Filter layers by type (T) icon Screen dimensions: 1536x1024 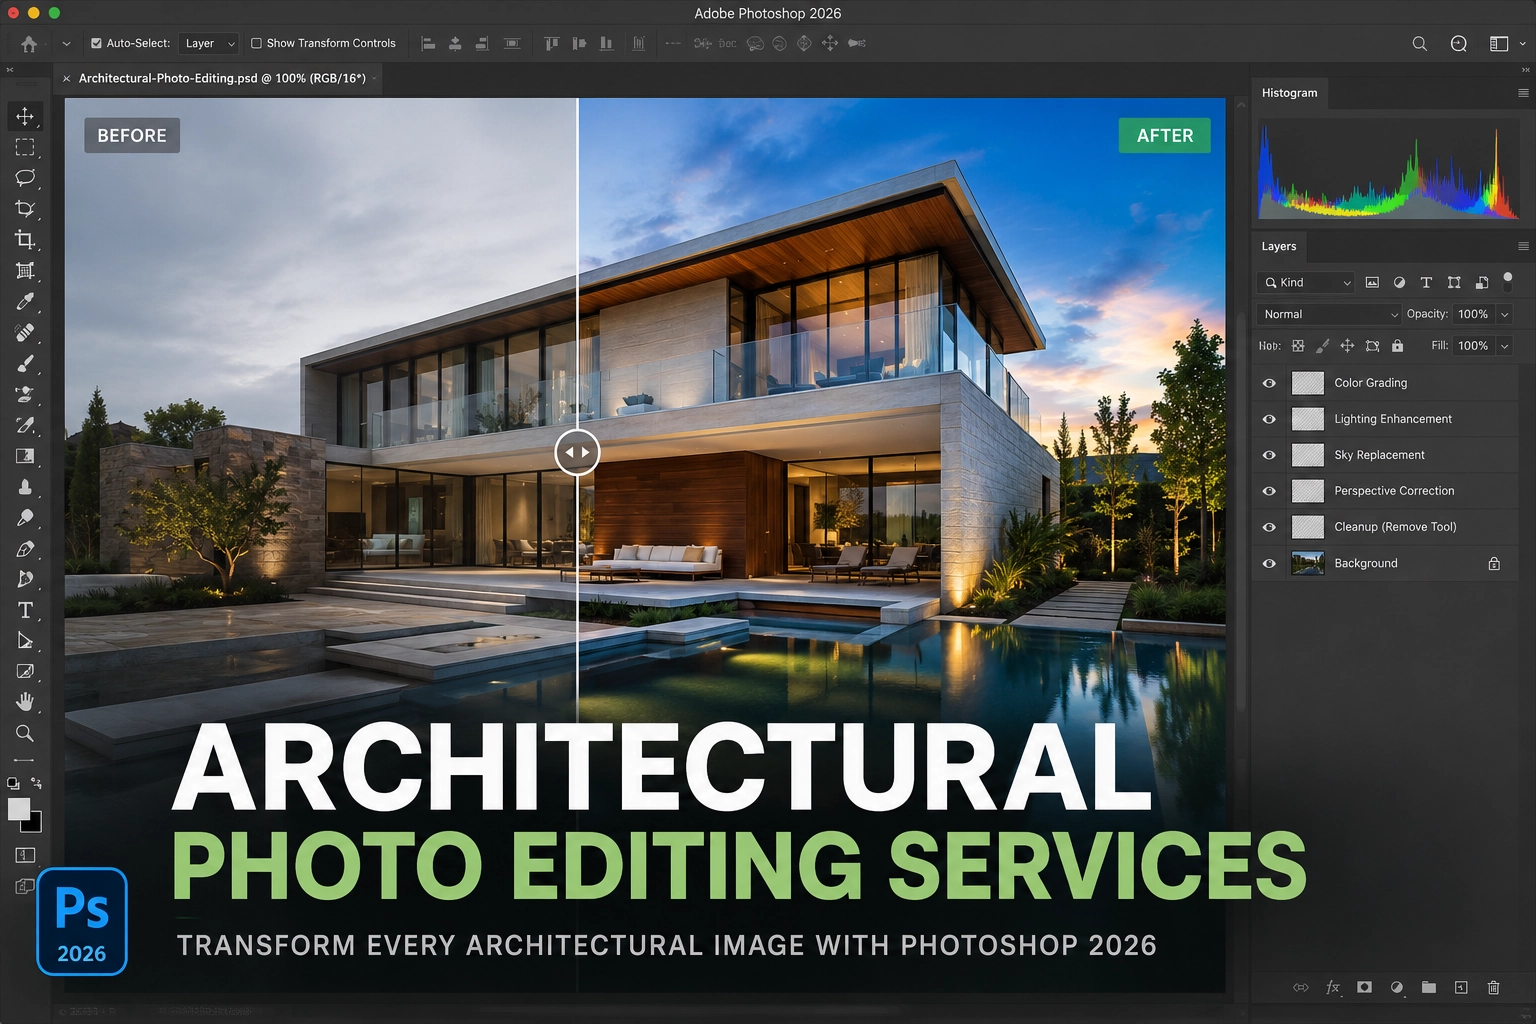tap(1426, 283)
